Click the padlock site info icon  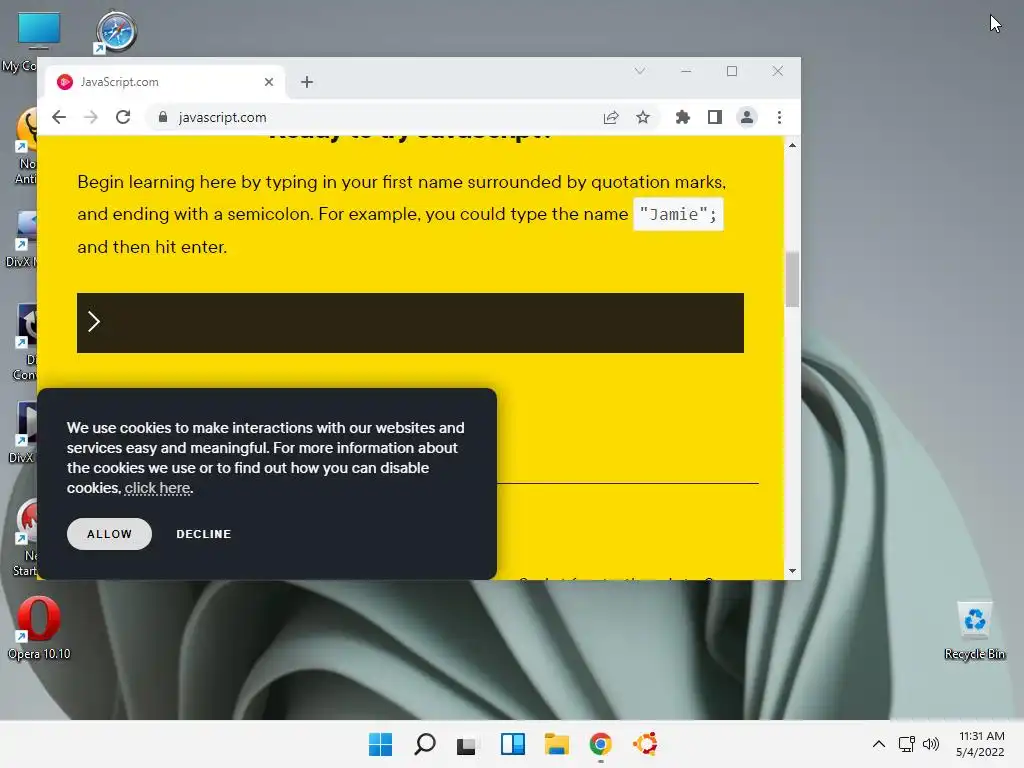click(163, 117)
